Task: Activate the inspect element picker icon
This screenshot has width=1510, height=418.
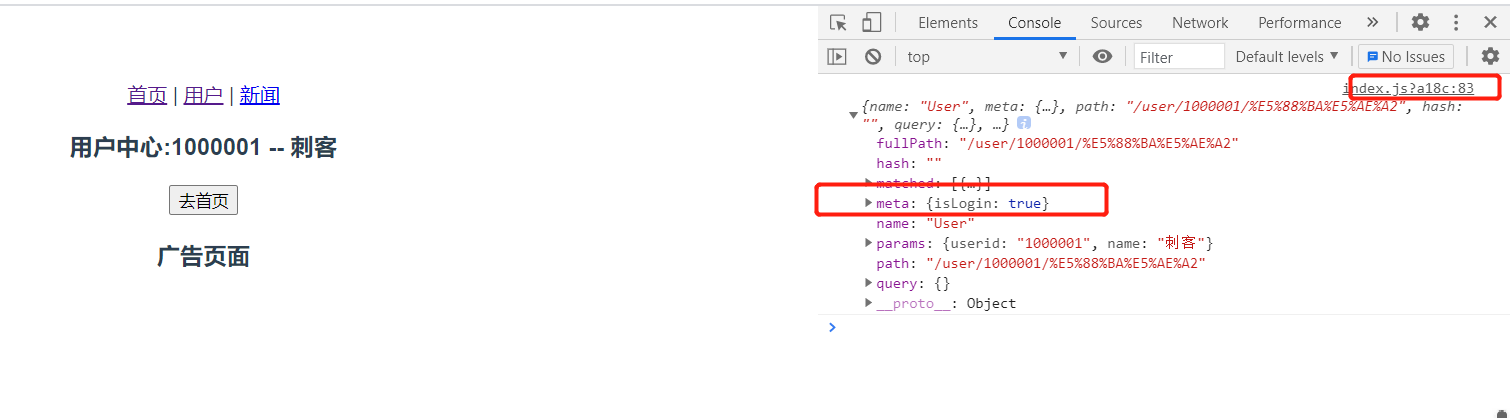Action: pyautogui.click(x=838, y=22)
